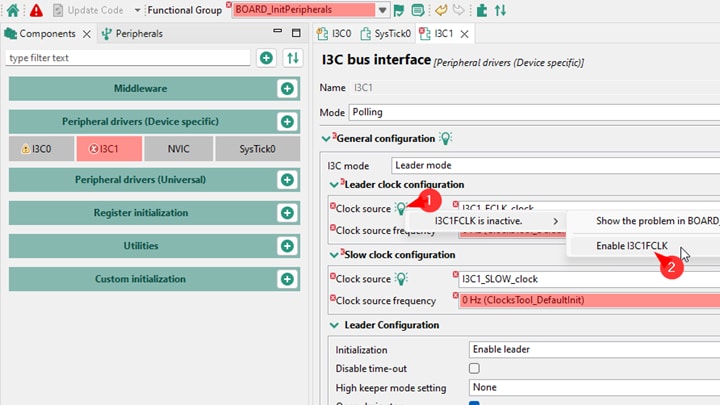Select the NVIC peripheral driver button
Screen dimensions: 720x405
point(171,149)
